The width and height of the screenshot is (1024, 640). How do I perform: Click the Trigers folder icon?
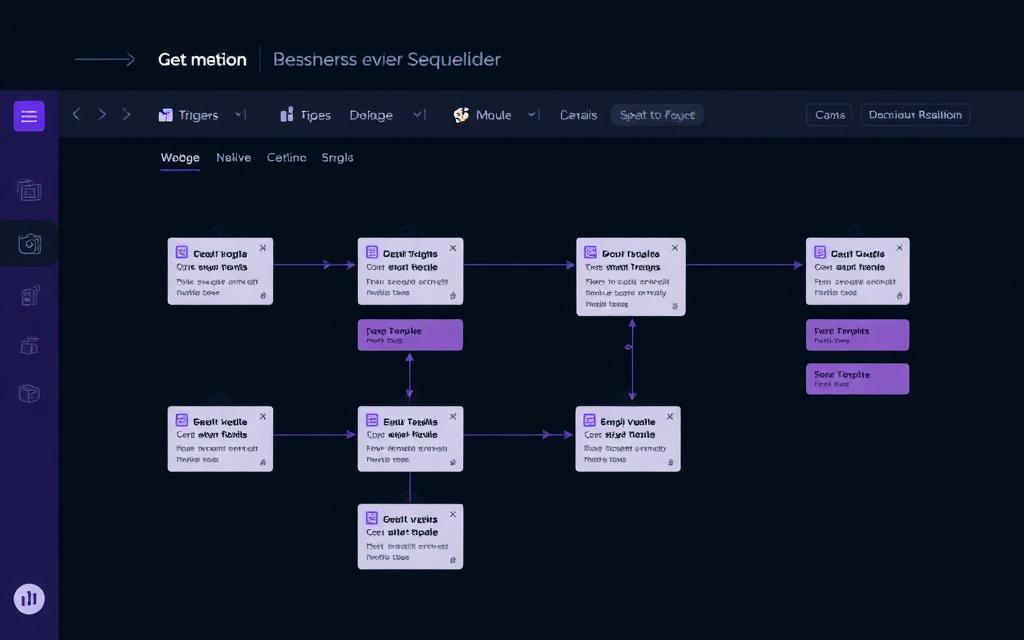pos(165,115)
